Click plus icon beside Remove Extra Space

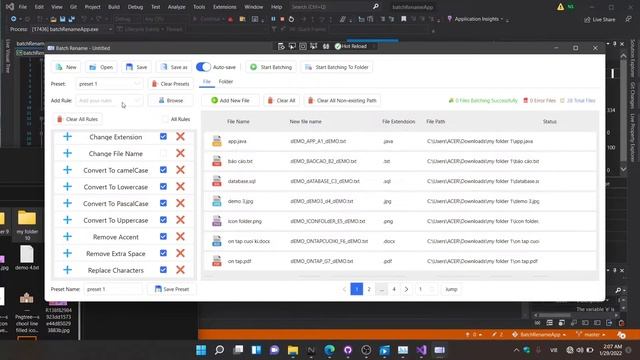coord(68,253)
